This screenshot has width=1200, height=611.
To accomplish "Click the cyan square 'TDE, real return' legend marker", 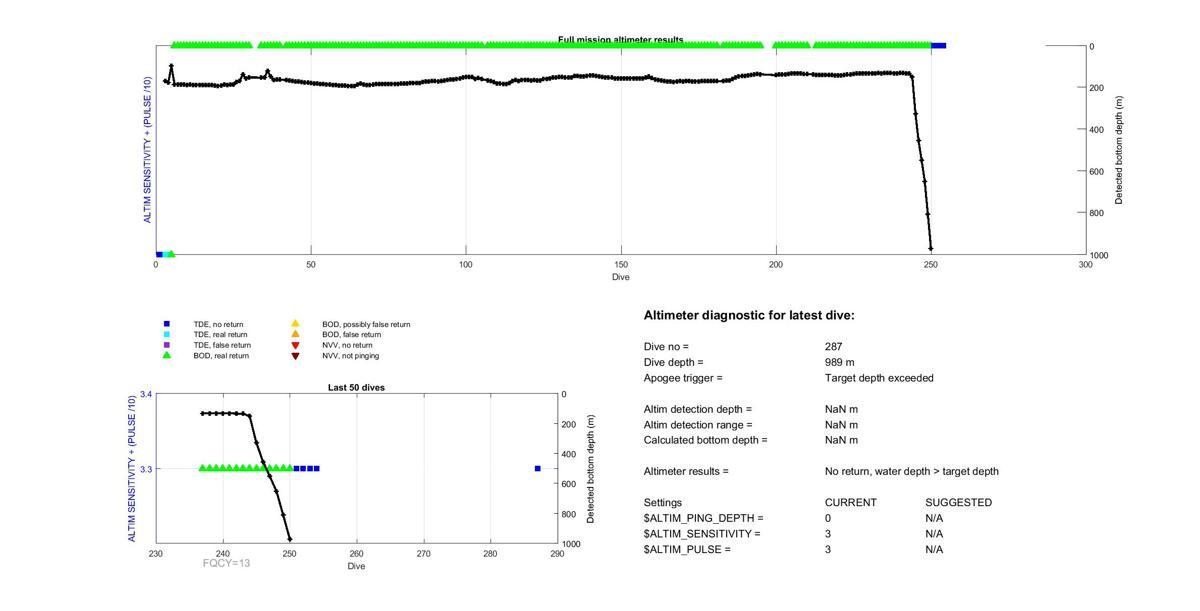I will (x=167, y=334).
